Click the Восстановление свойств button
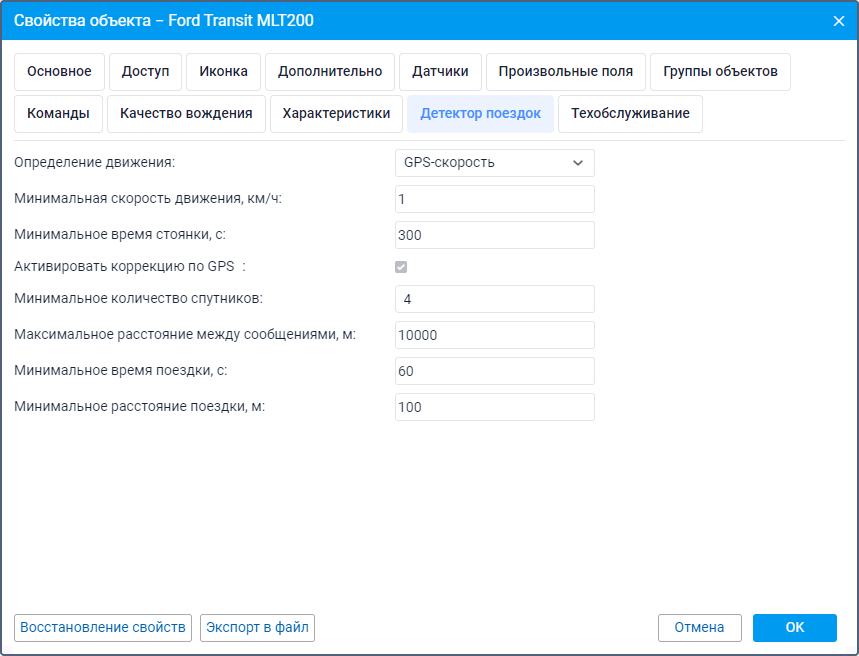Image resolution: width=859 pixels, height=656 pixels. pyautogui.click(x=103, y=628)
